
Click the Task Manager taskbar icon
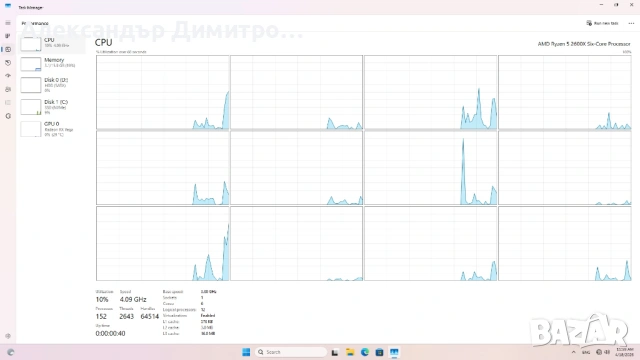tap(394, 352)
